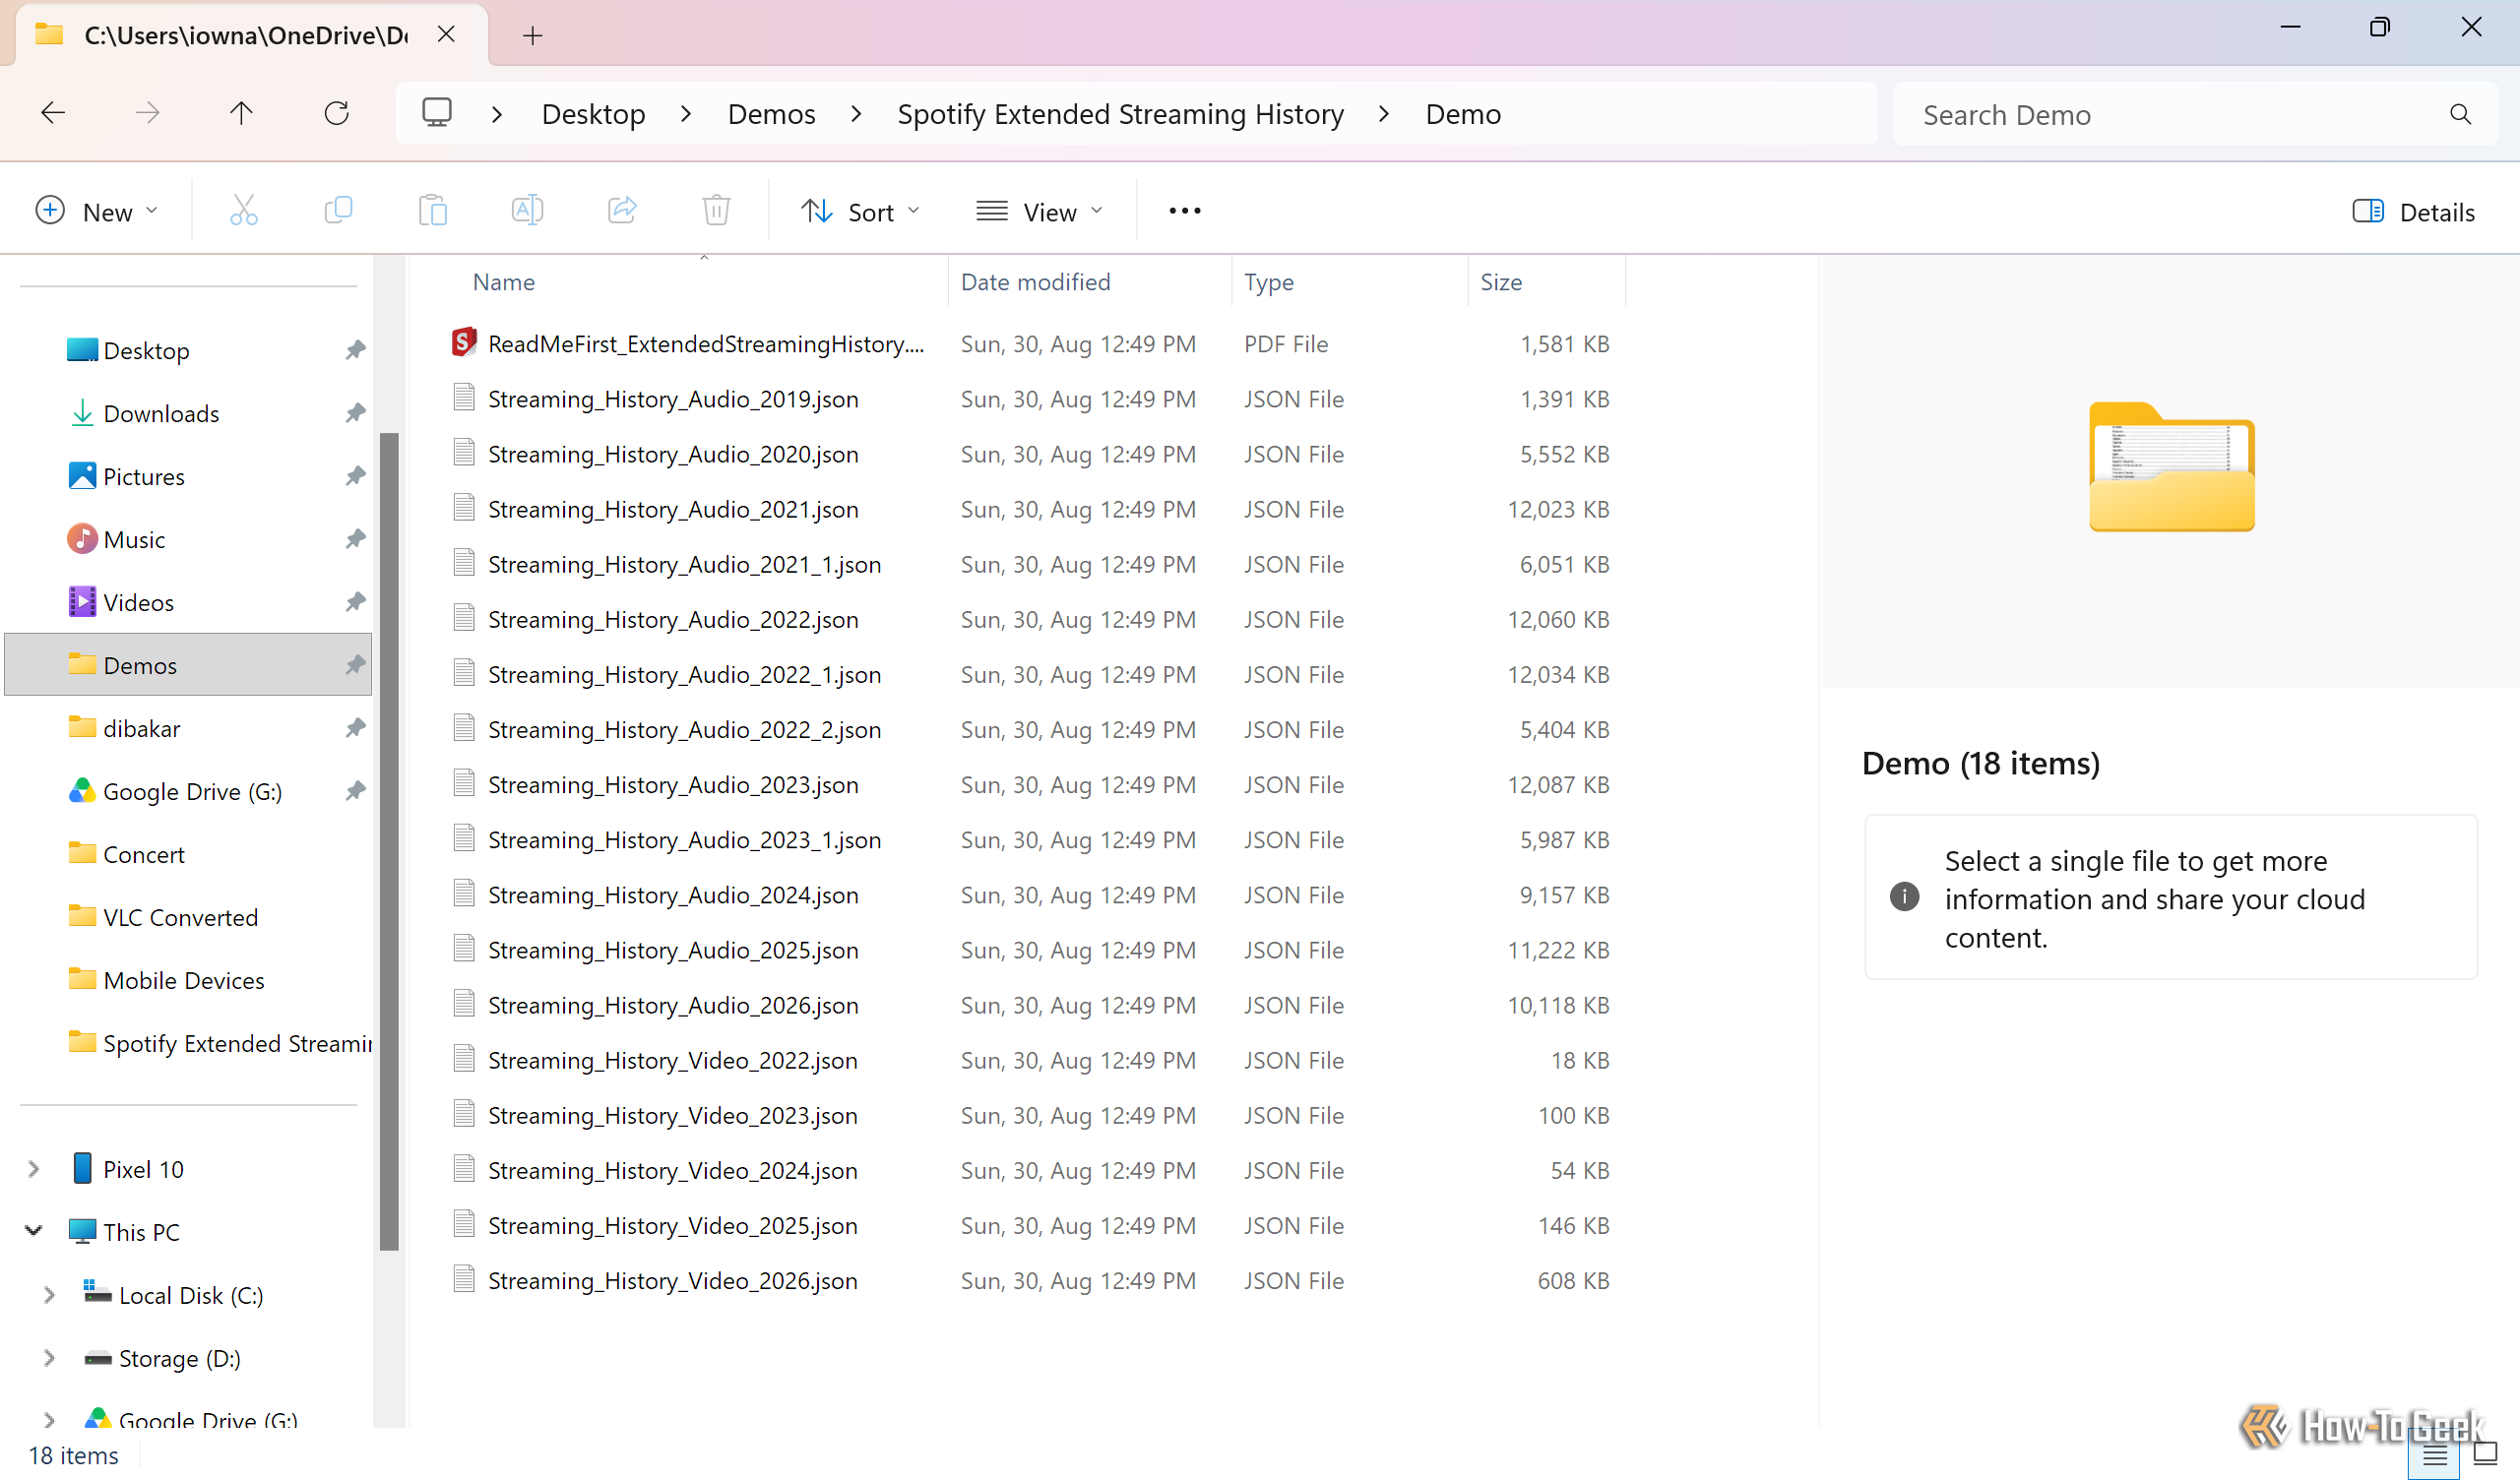This screenshot has height=1480, width=2520.
Task: Select the ReadMeFirst PDF file icon
Action: tap(463, 343)
